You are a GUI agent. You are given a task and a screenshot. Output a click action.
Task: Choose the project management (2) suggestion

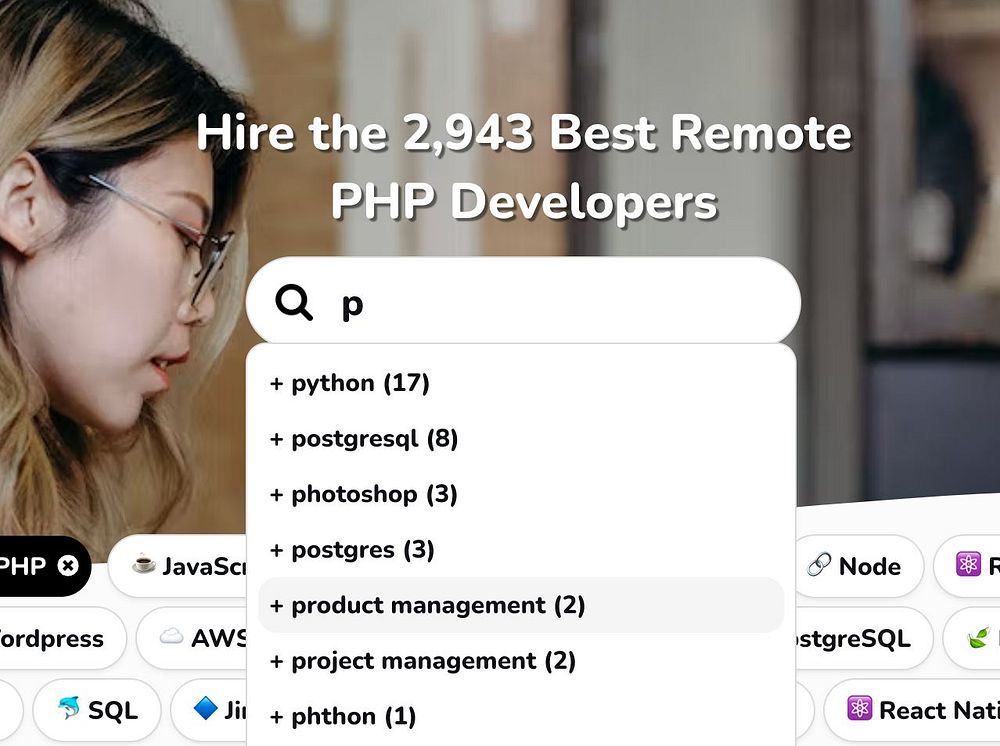pyautogui.click(x=521, y=661)
